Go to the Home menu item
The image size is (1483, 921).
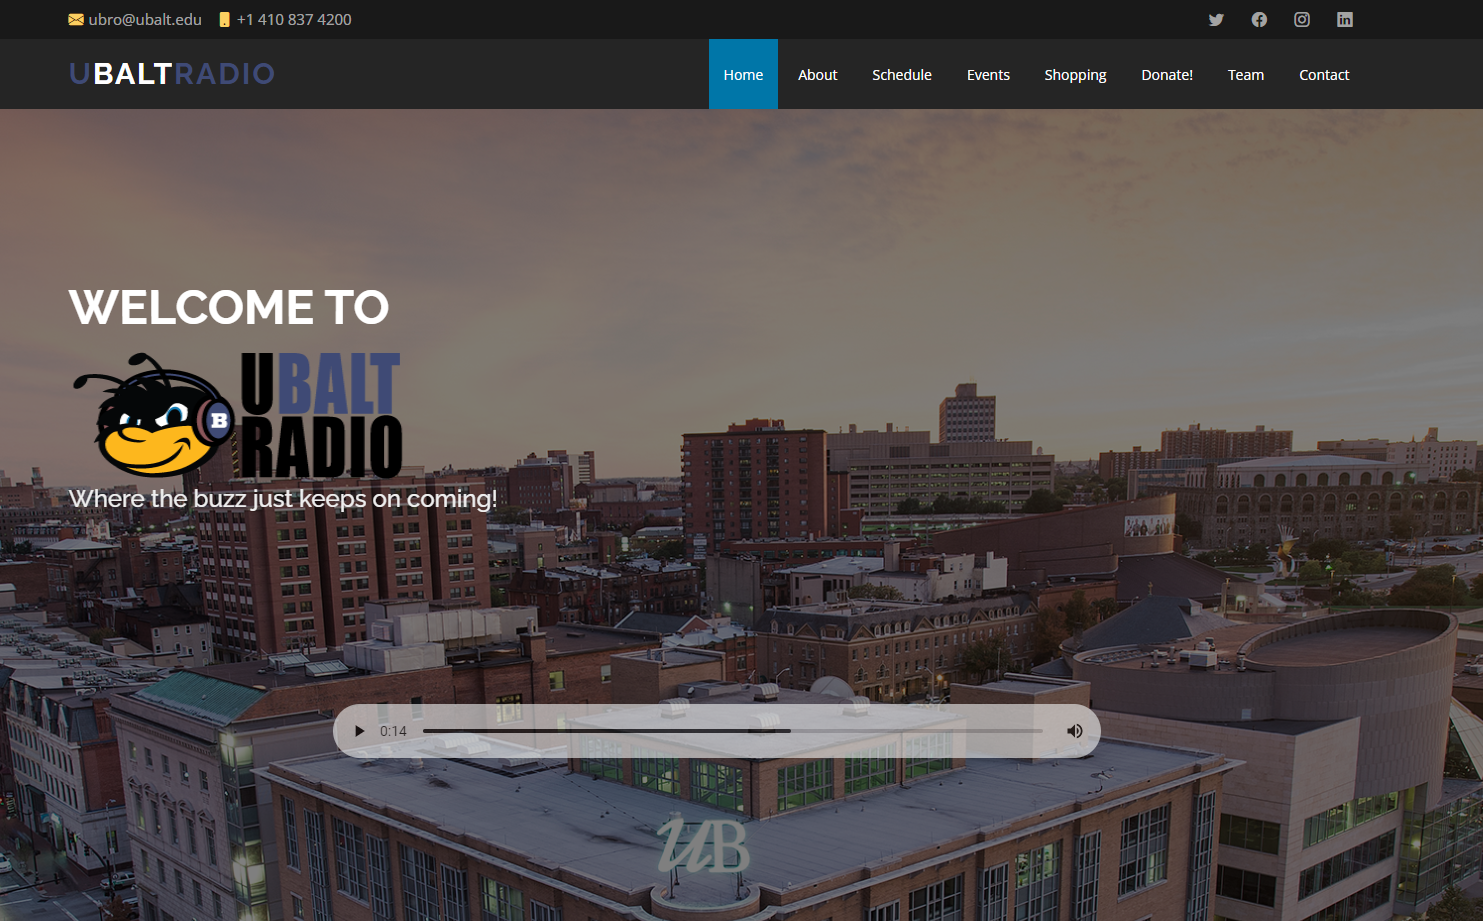(743, 75)
